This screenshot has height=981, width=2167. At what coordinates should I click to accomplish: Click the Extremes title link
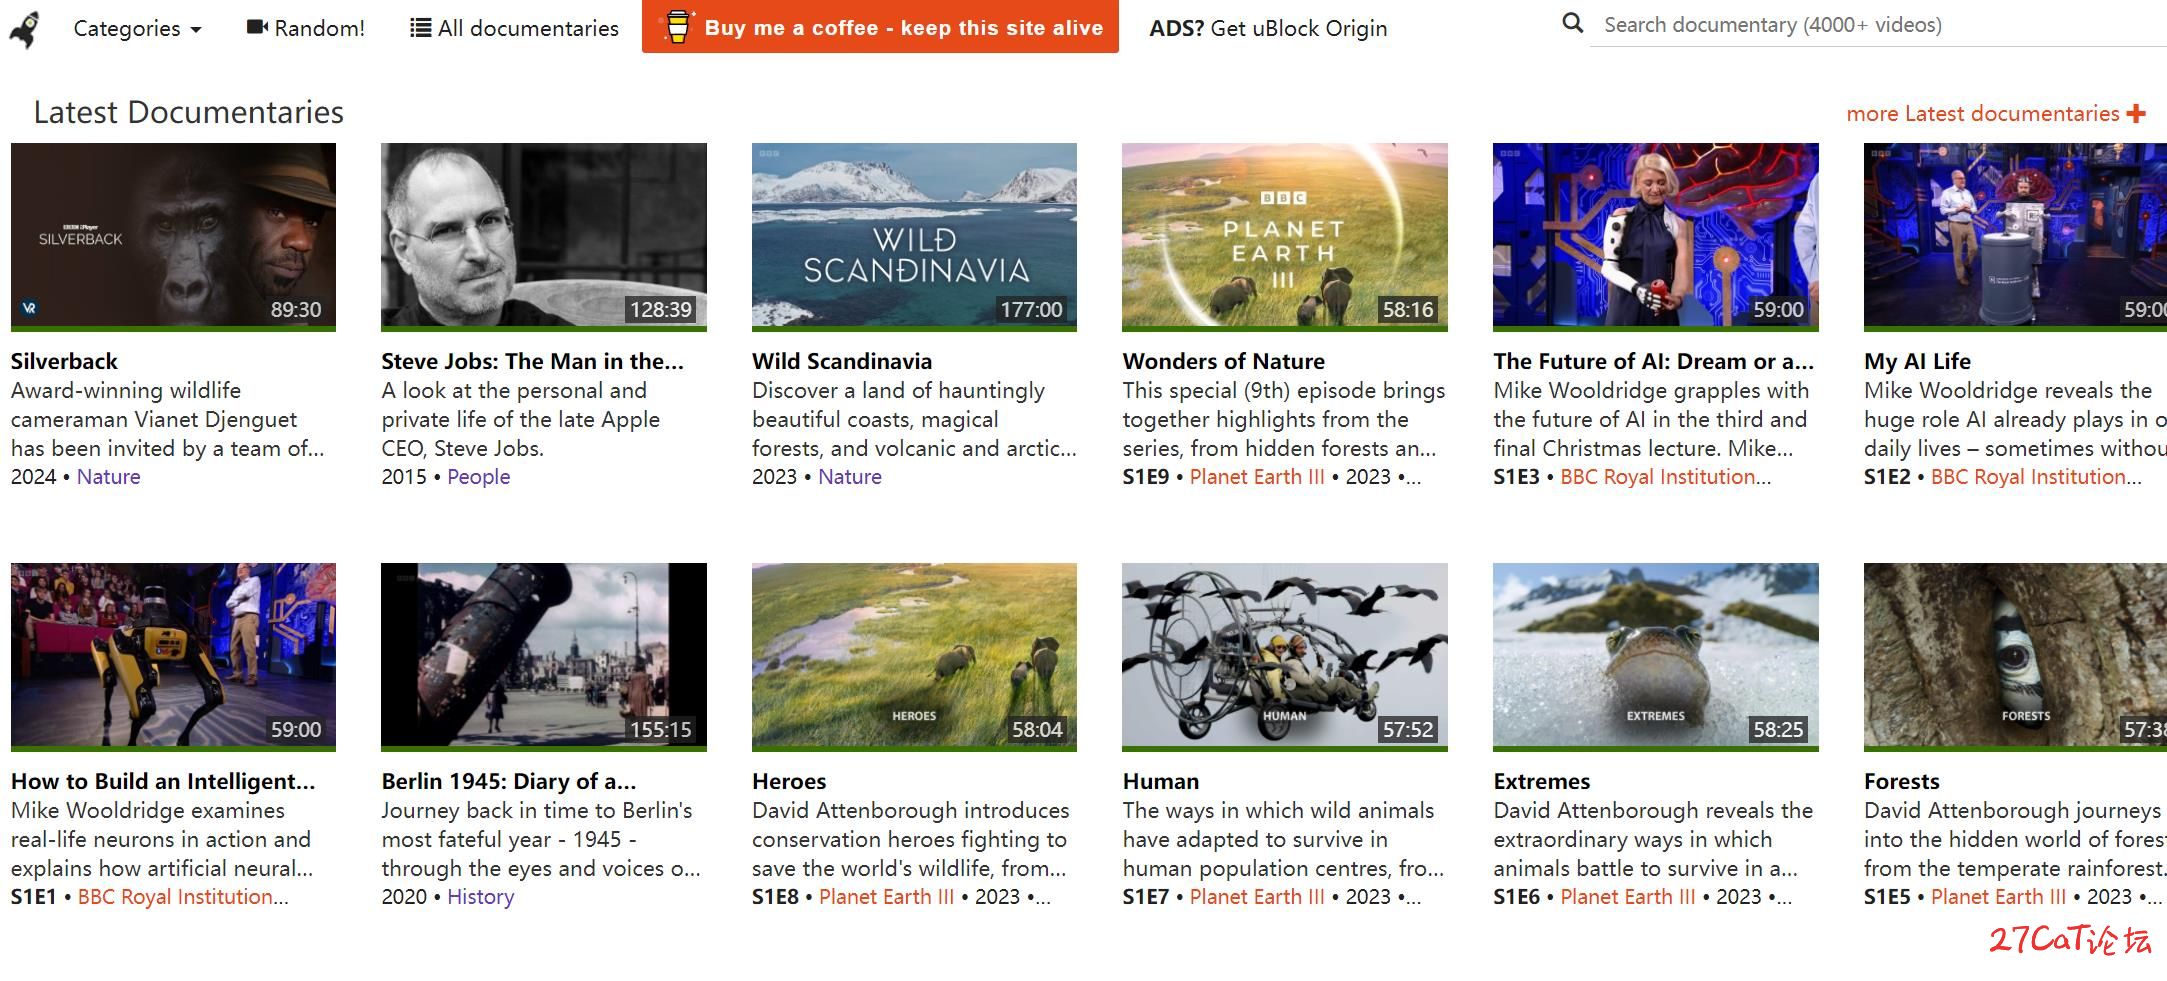1541,781
